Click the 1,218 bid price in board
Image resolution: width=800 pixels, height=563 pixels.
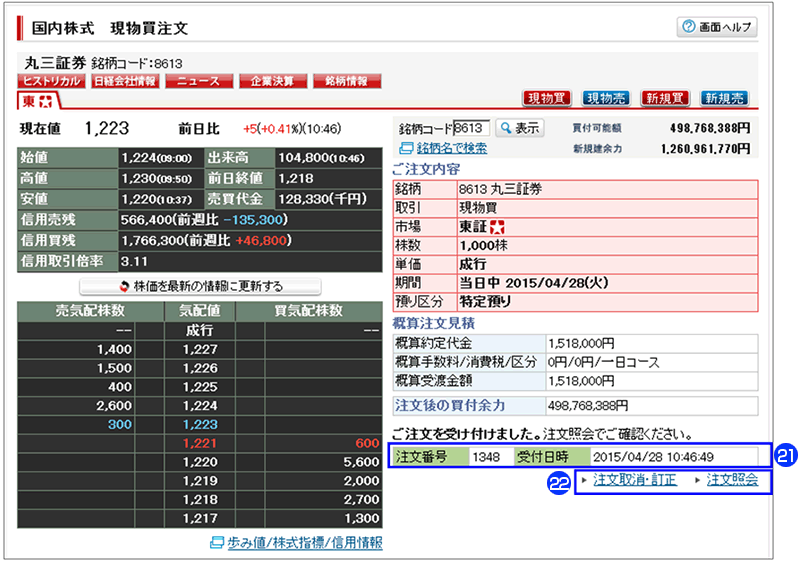200,499
